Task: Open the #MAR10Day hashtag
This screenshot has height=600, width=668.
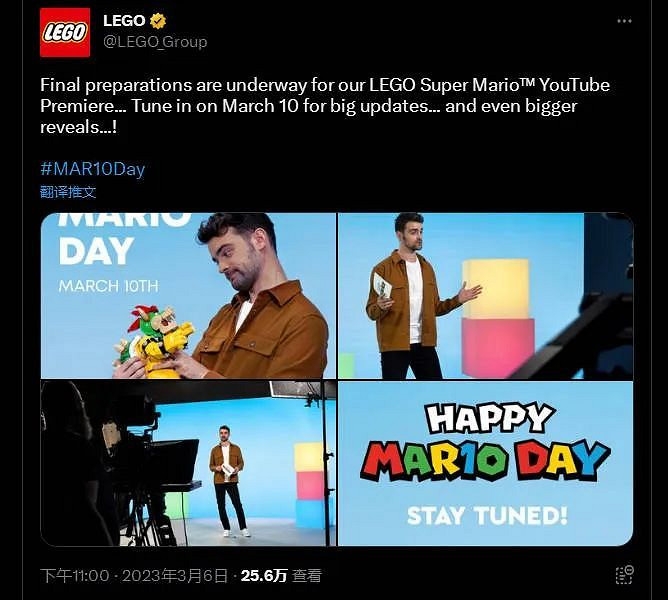Action: point(92,169)
